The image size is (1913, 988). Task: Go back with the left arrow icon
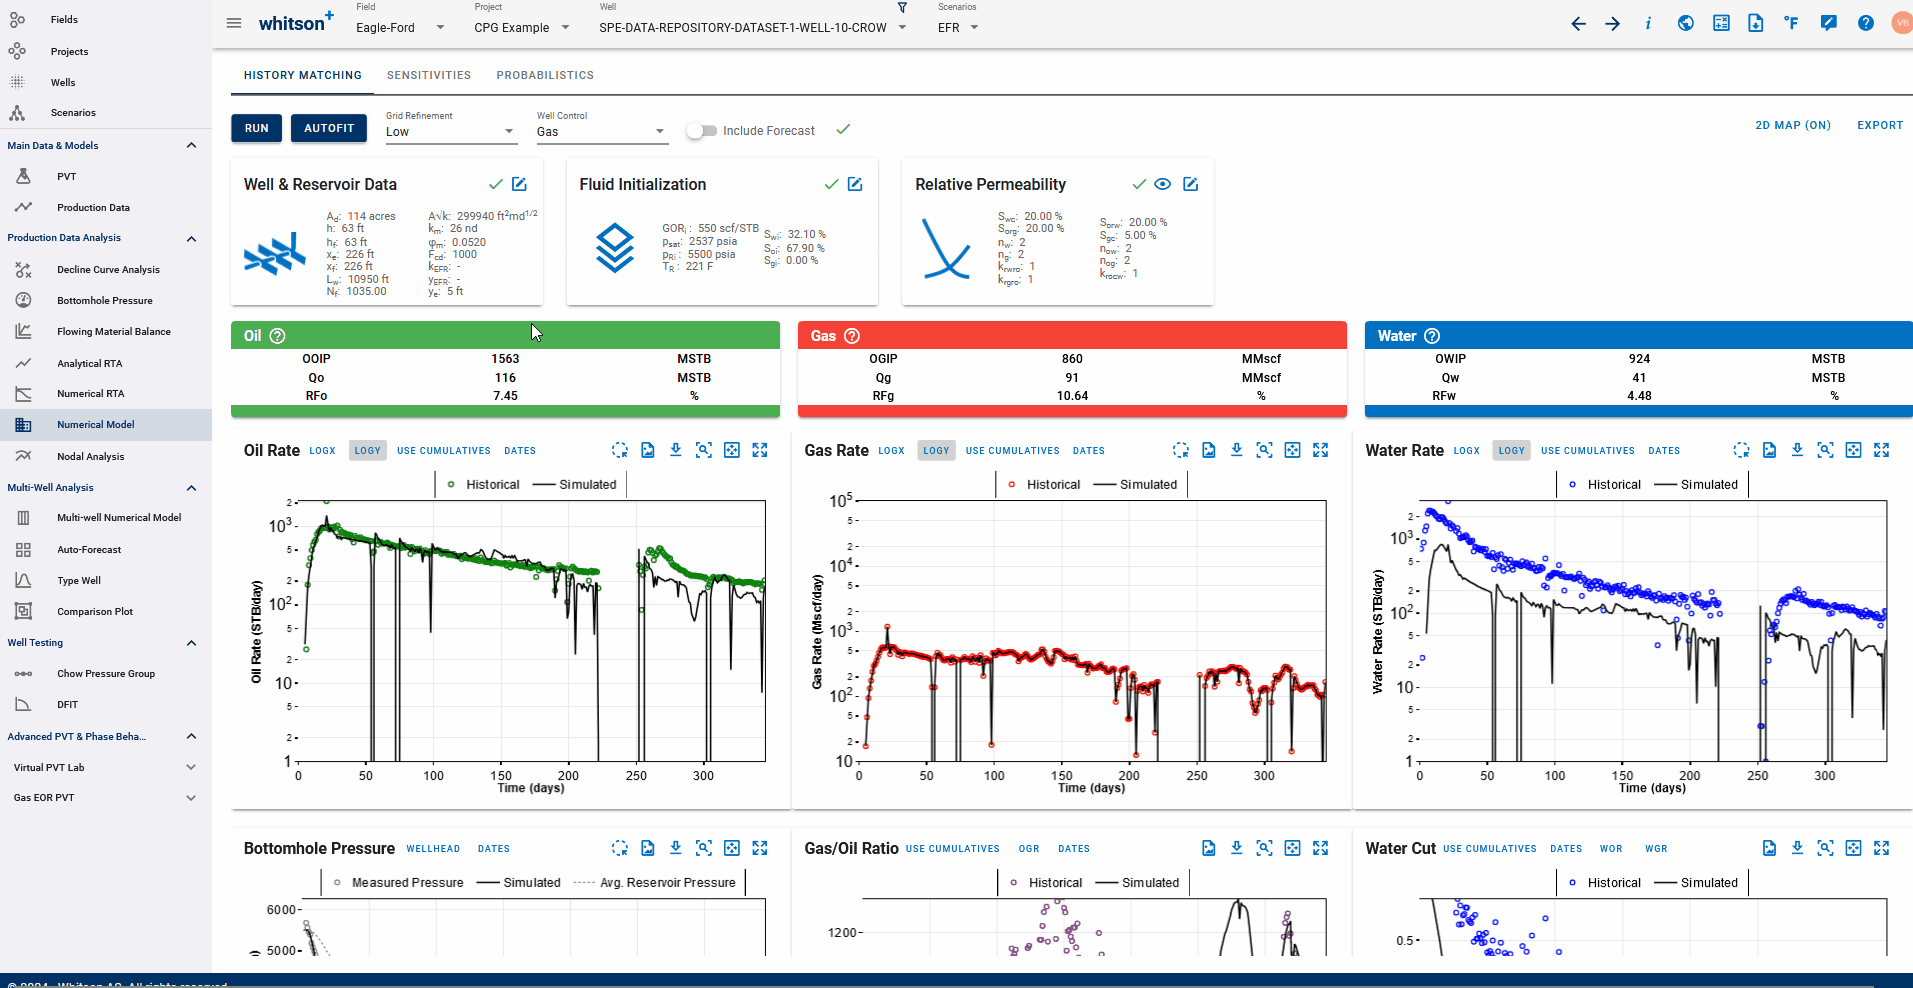point(1578,23)
